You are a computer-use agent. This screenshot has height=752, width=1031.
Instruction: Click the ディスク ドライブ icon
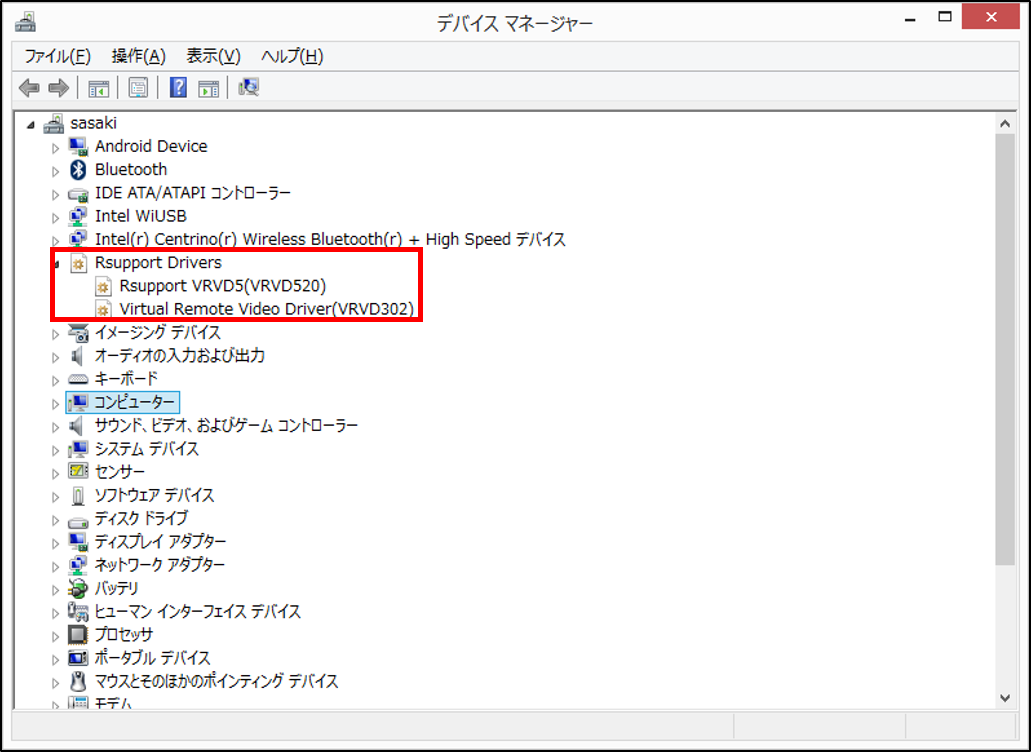coord(78,523)
